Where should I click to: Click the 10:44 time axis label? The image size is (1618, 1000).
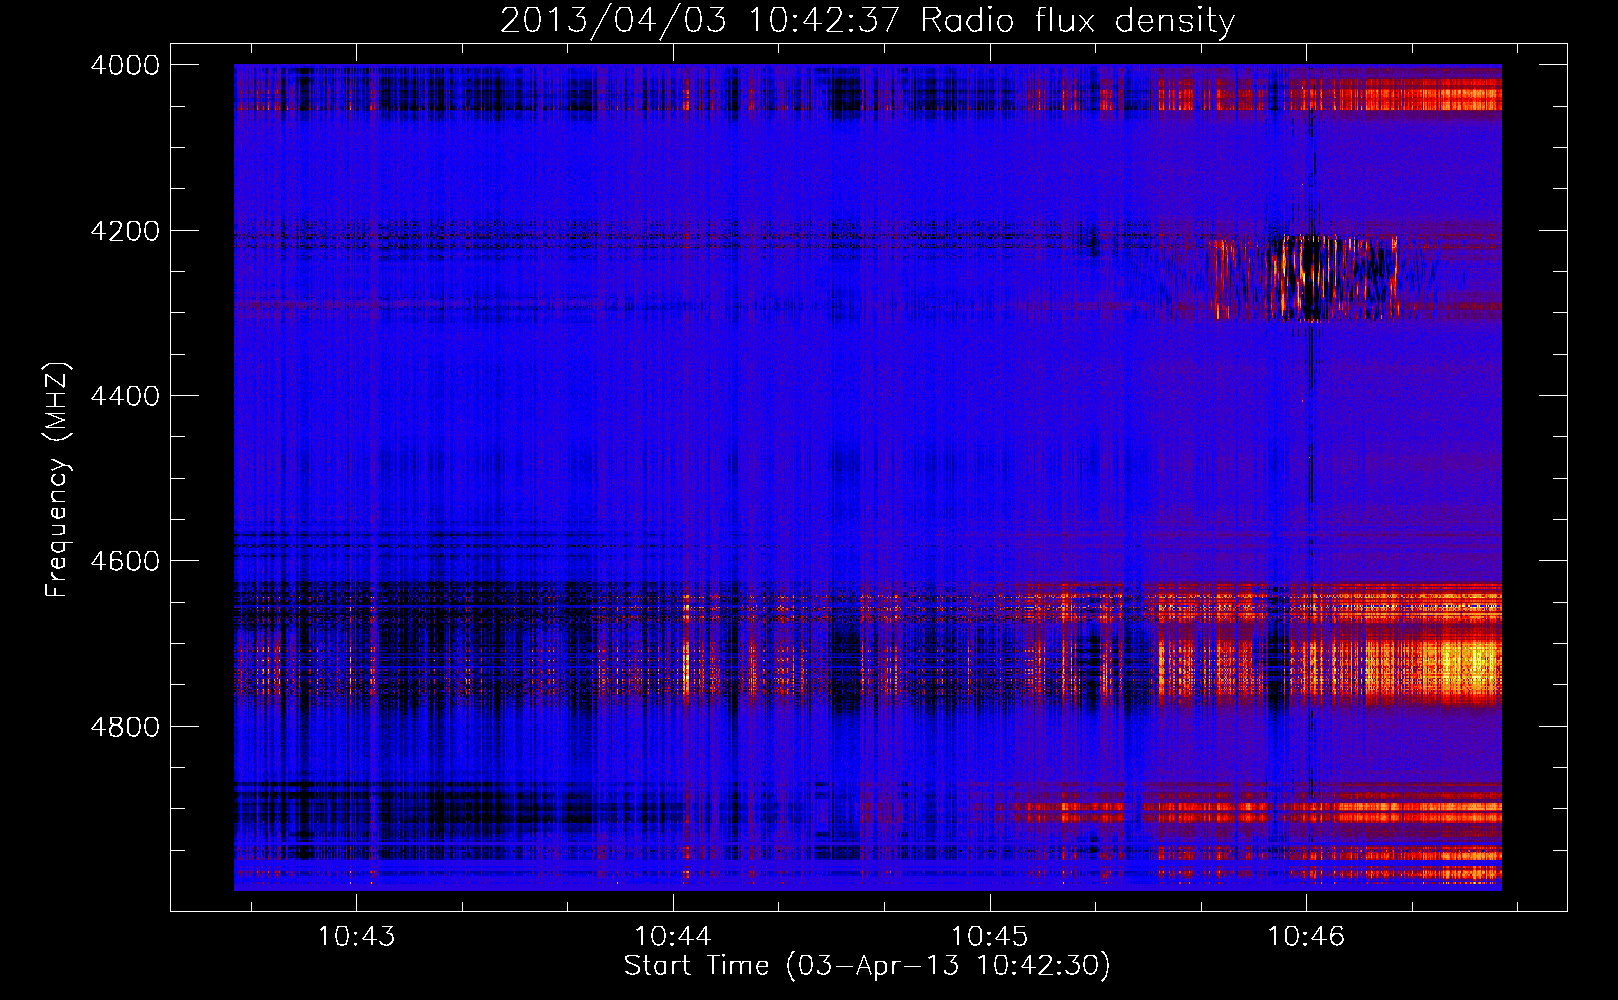[673, 936]
